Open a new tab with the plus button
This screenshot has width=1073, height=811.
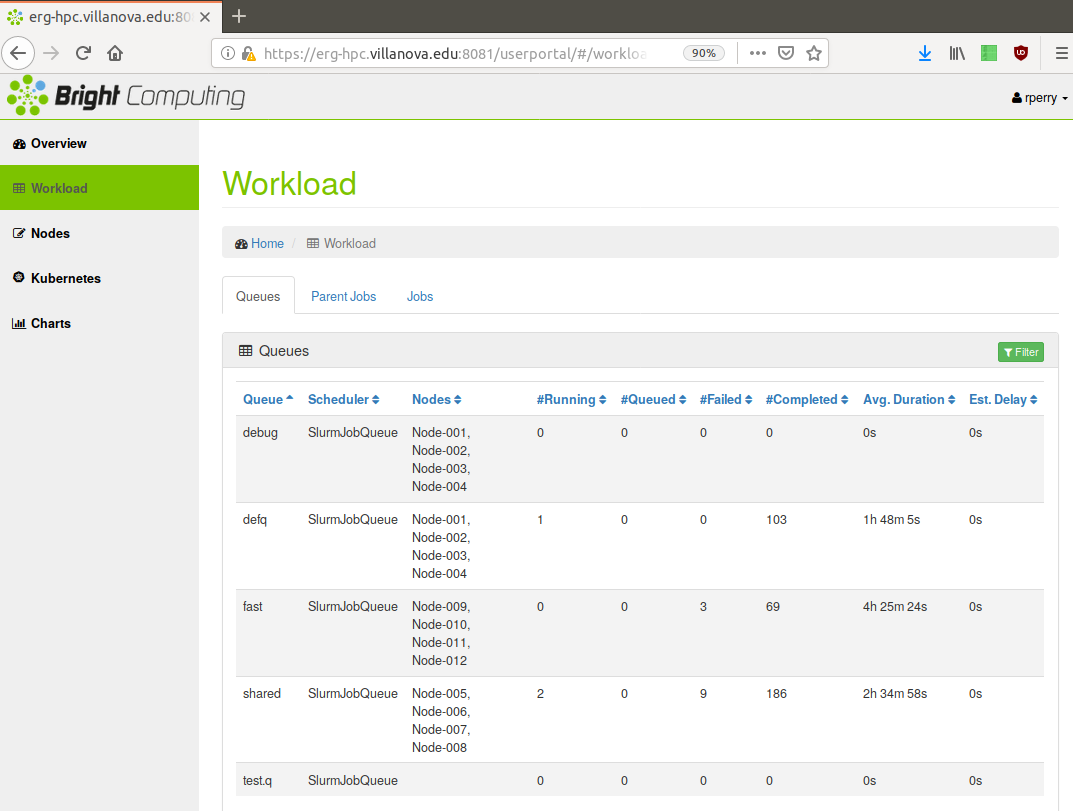click(x=239, y=16)
